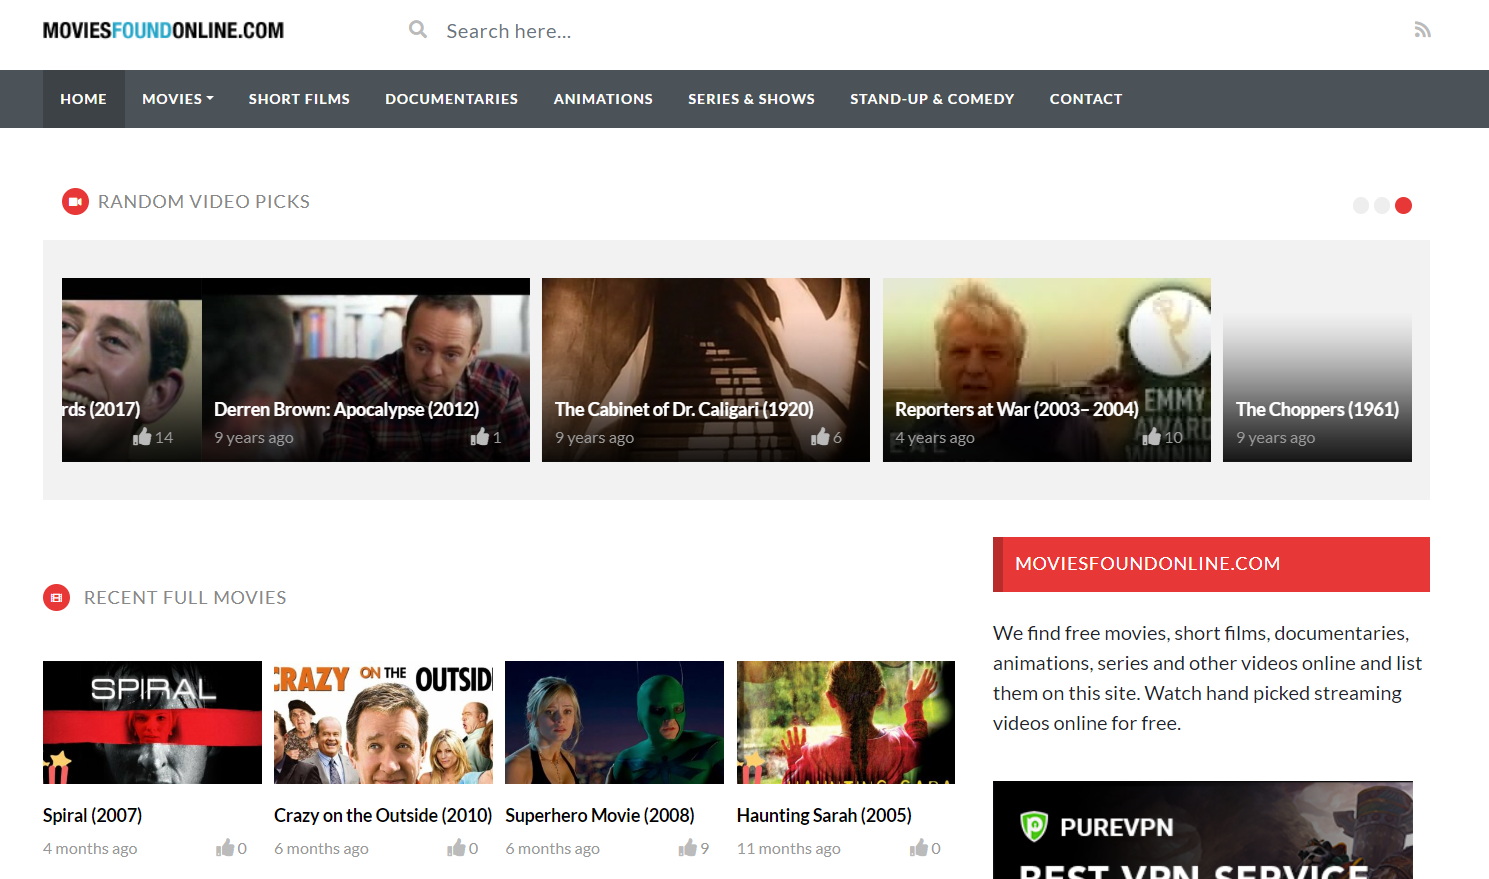Go to second carousel slide dot
Screen dimensions: 1489x879
pyautogui.click(x=1382, y=205)
